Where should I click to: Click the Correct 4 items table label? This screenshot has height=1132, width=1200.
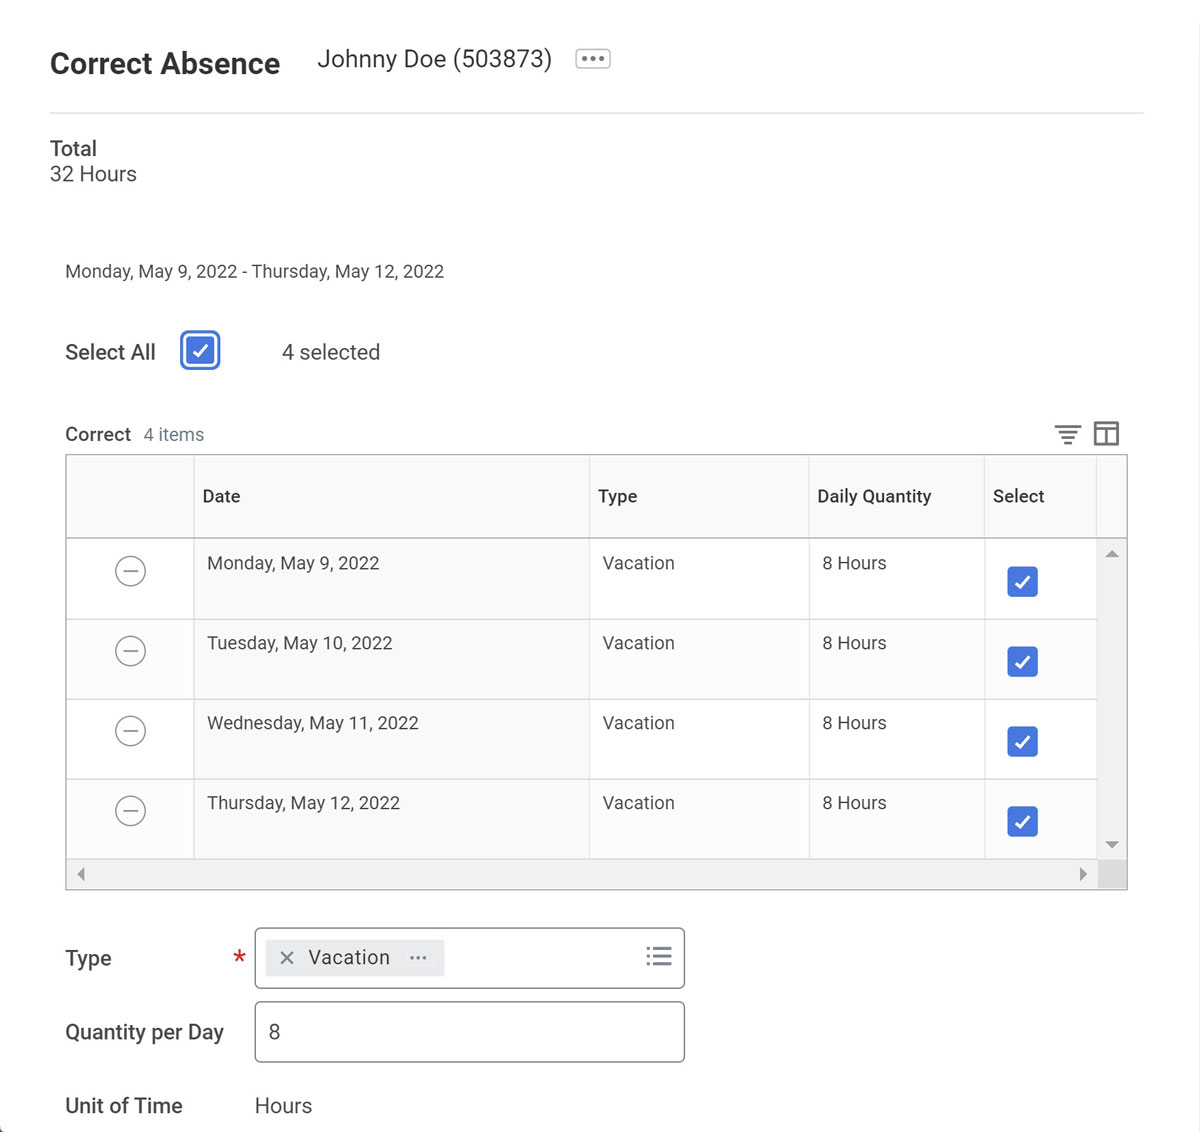coord(135,434)
